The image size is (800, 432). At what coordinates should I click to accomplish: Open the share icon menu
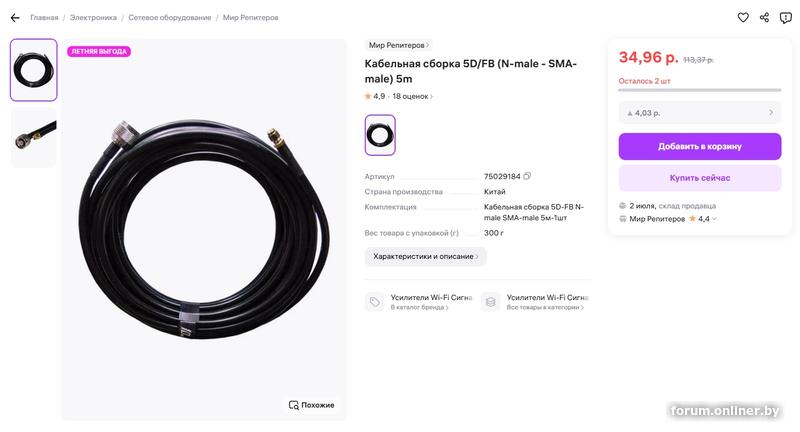coord(764,17)
